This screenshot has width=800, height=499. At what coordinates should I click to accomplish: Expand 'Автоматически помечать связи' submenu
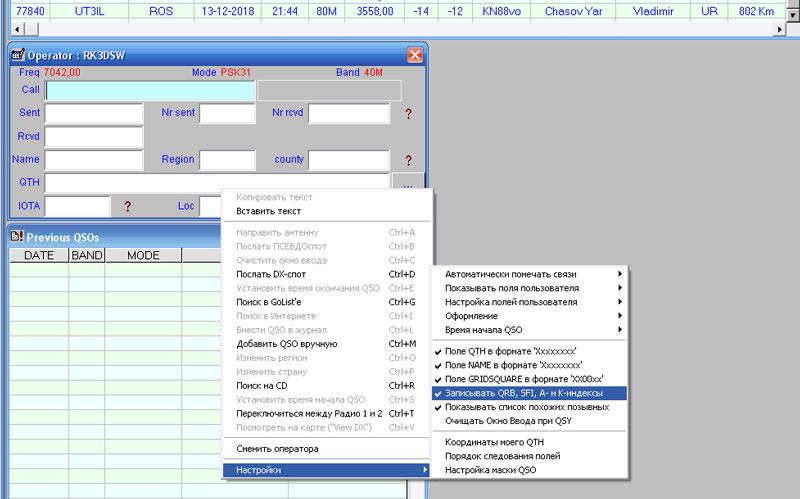pyautogui.click(x=510, y=274)
